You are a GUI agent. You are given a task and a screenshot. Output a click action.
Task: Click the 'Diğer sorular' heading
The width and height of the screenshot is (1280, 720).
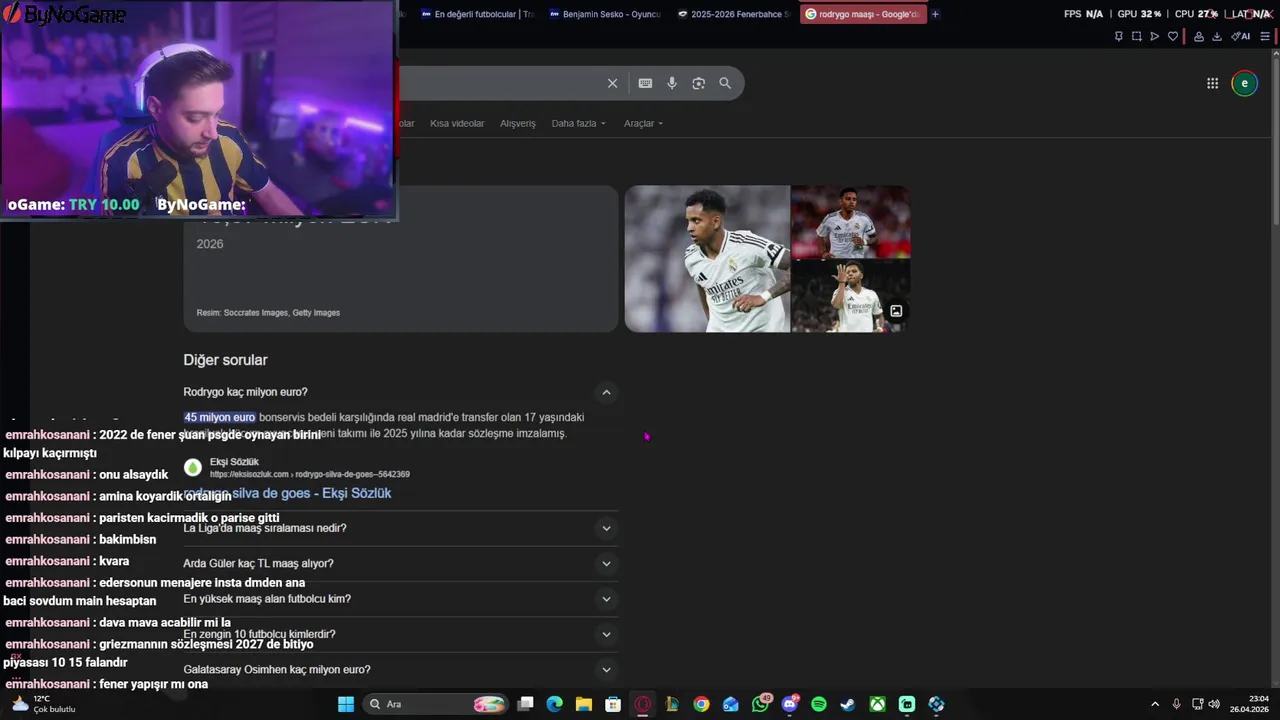(225, 360)
